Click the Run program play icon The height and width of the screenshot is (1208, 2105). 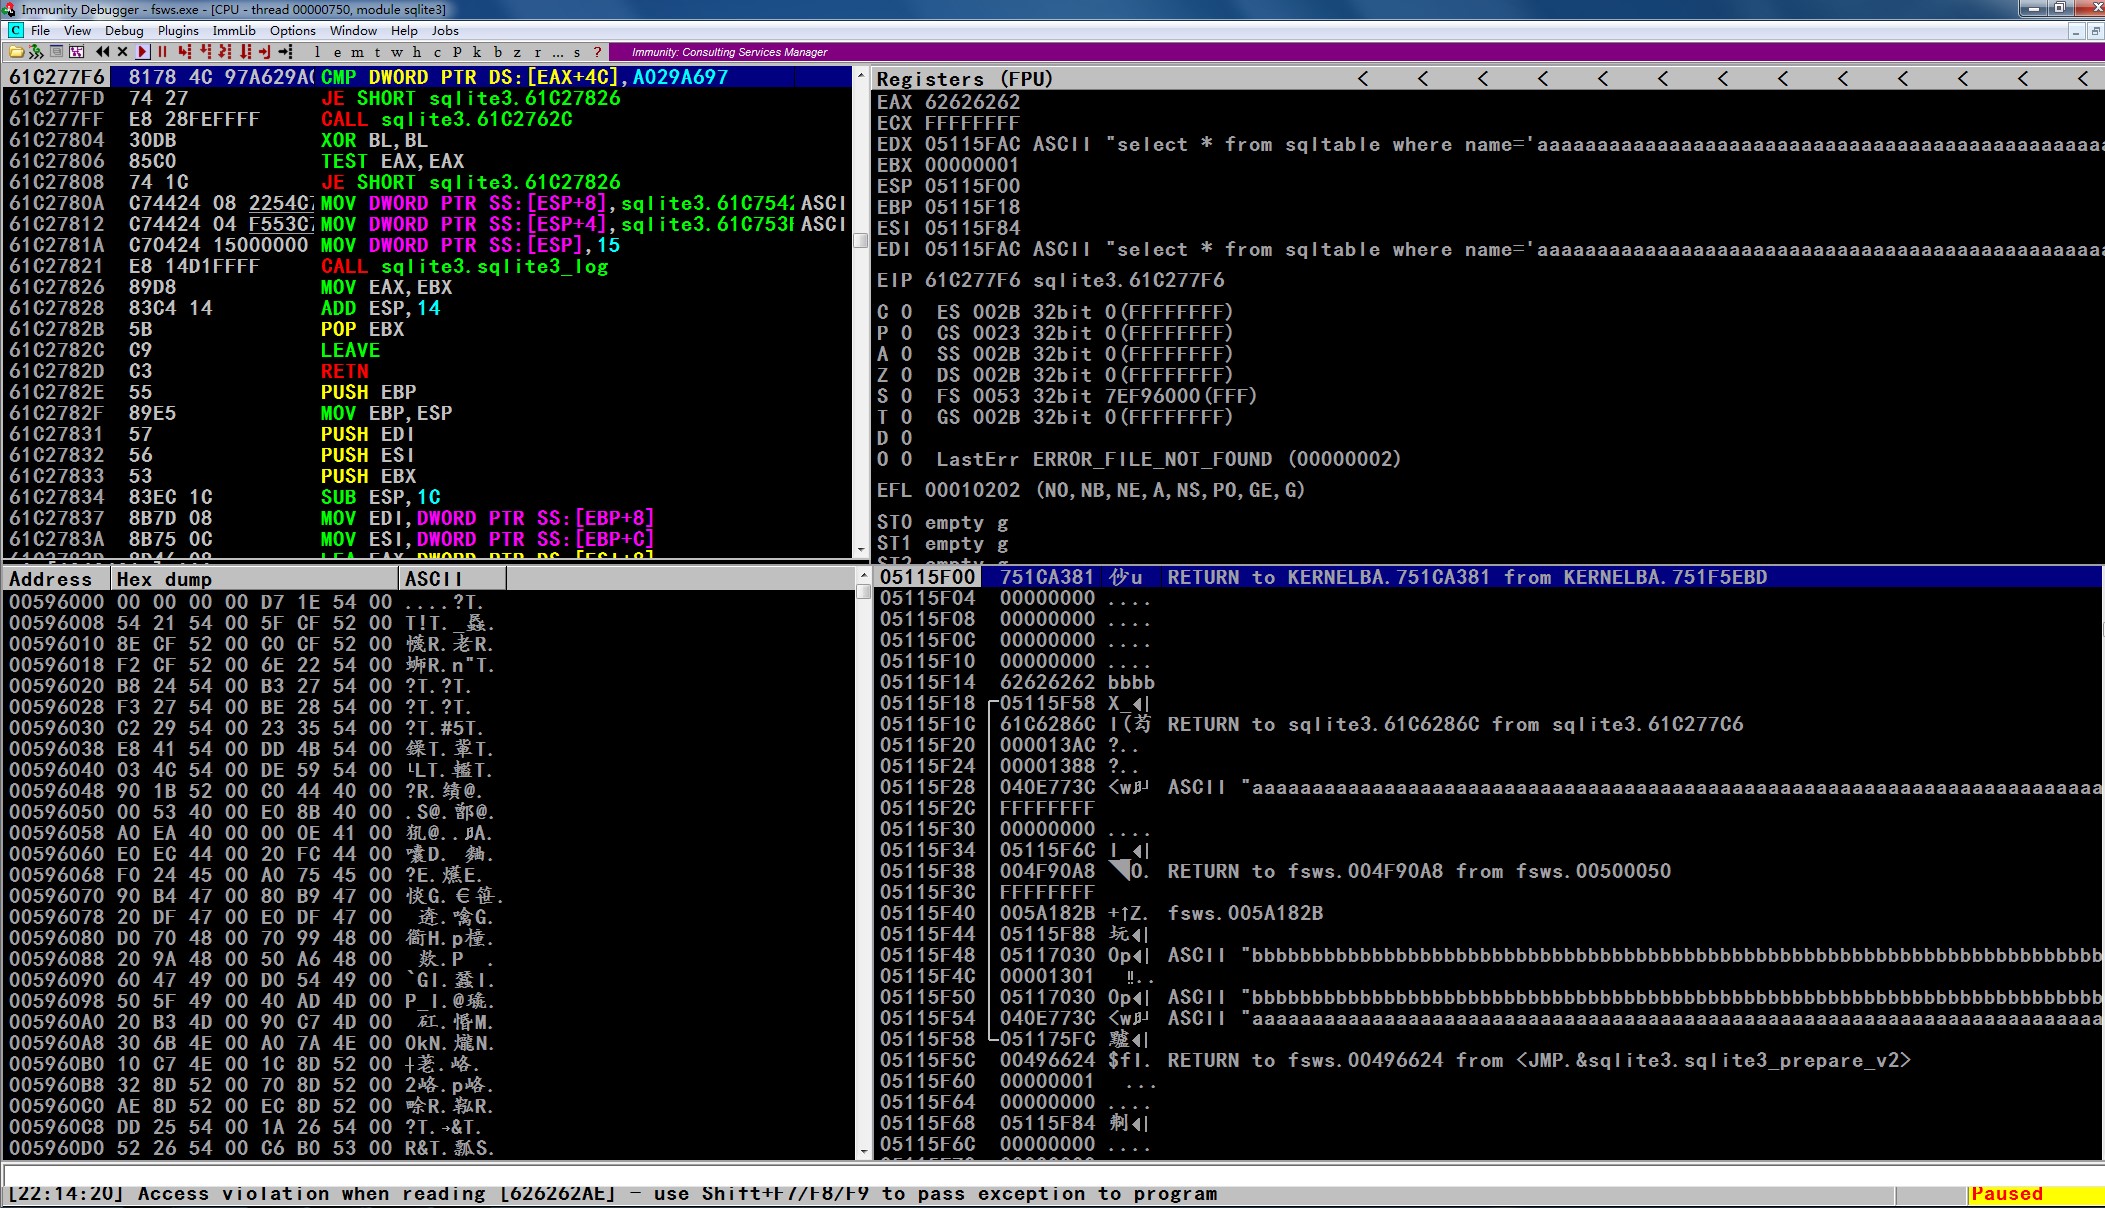142,52
